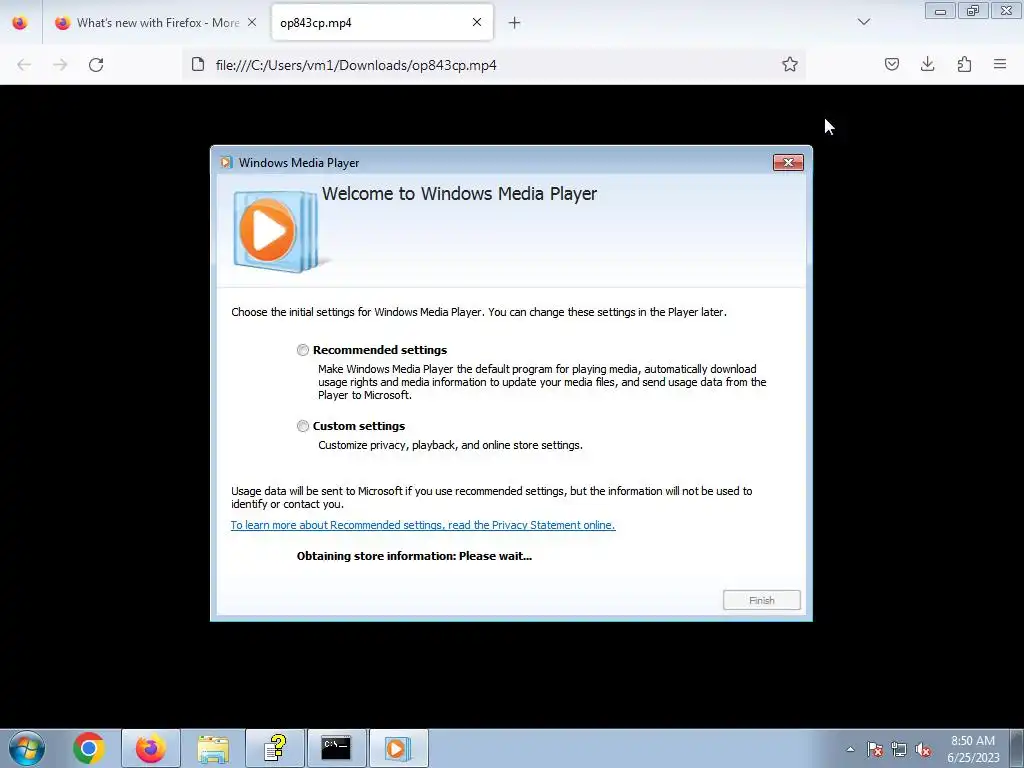The height and width of the screenshot is (768, 1024).
Task: Select the Recommended settings radio button
Action: pos(302,350)
